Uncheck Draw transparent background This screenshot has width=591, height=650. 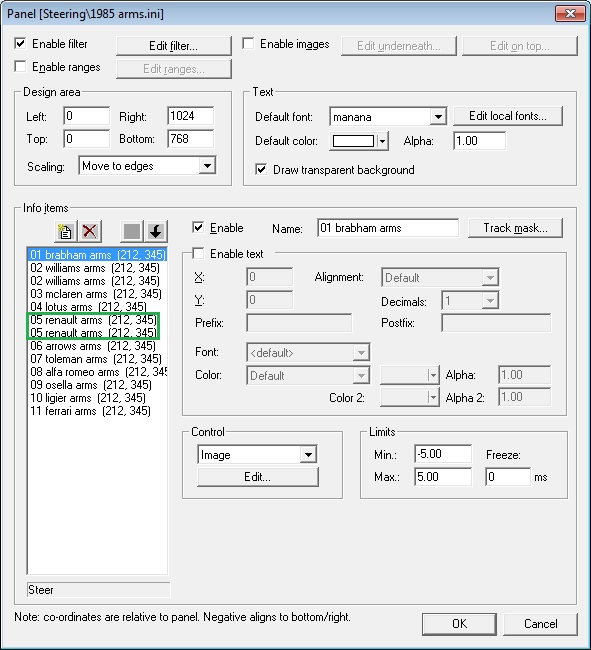coord(261,170)
